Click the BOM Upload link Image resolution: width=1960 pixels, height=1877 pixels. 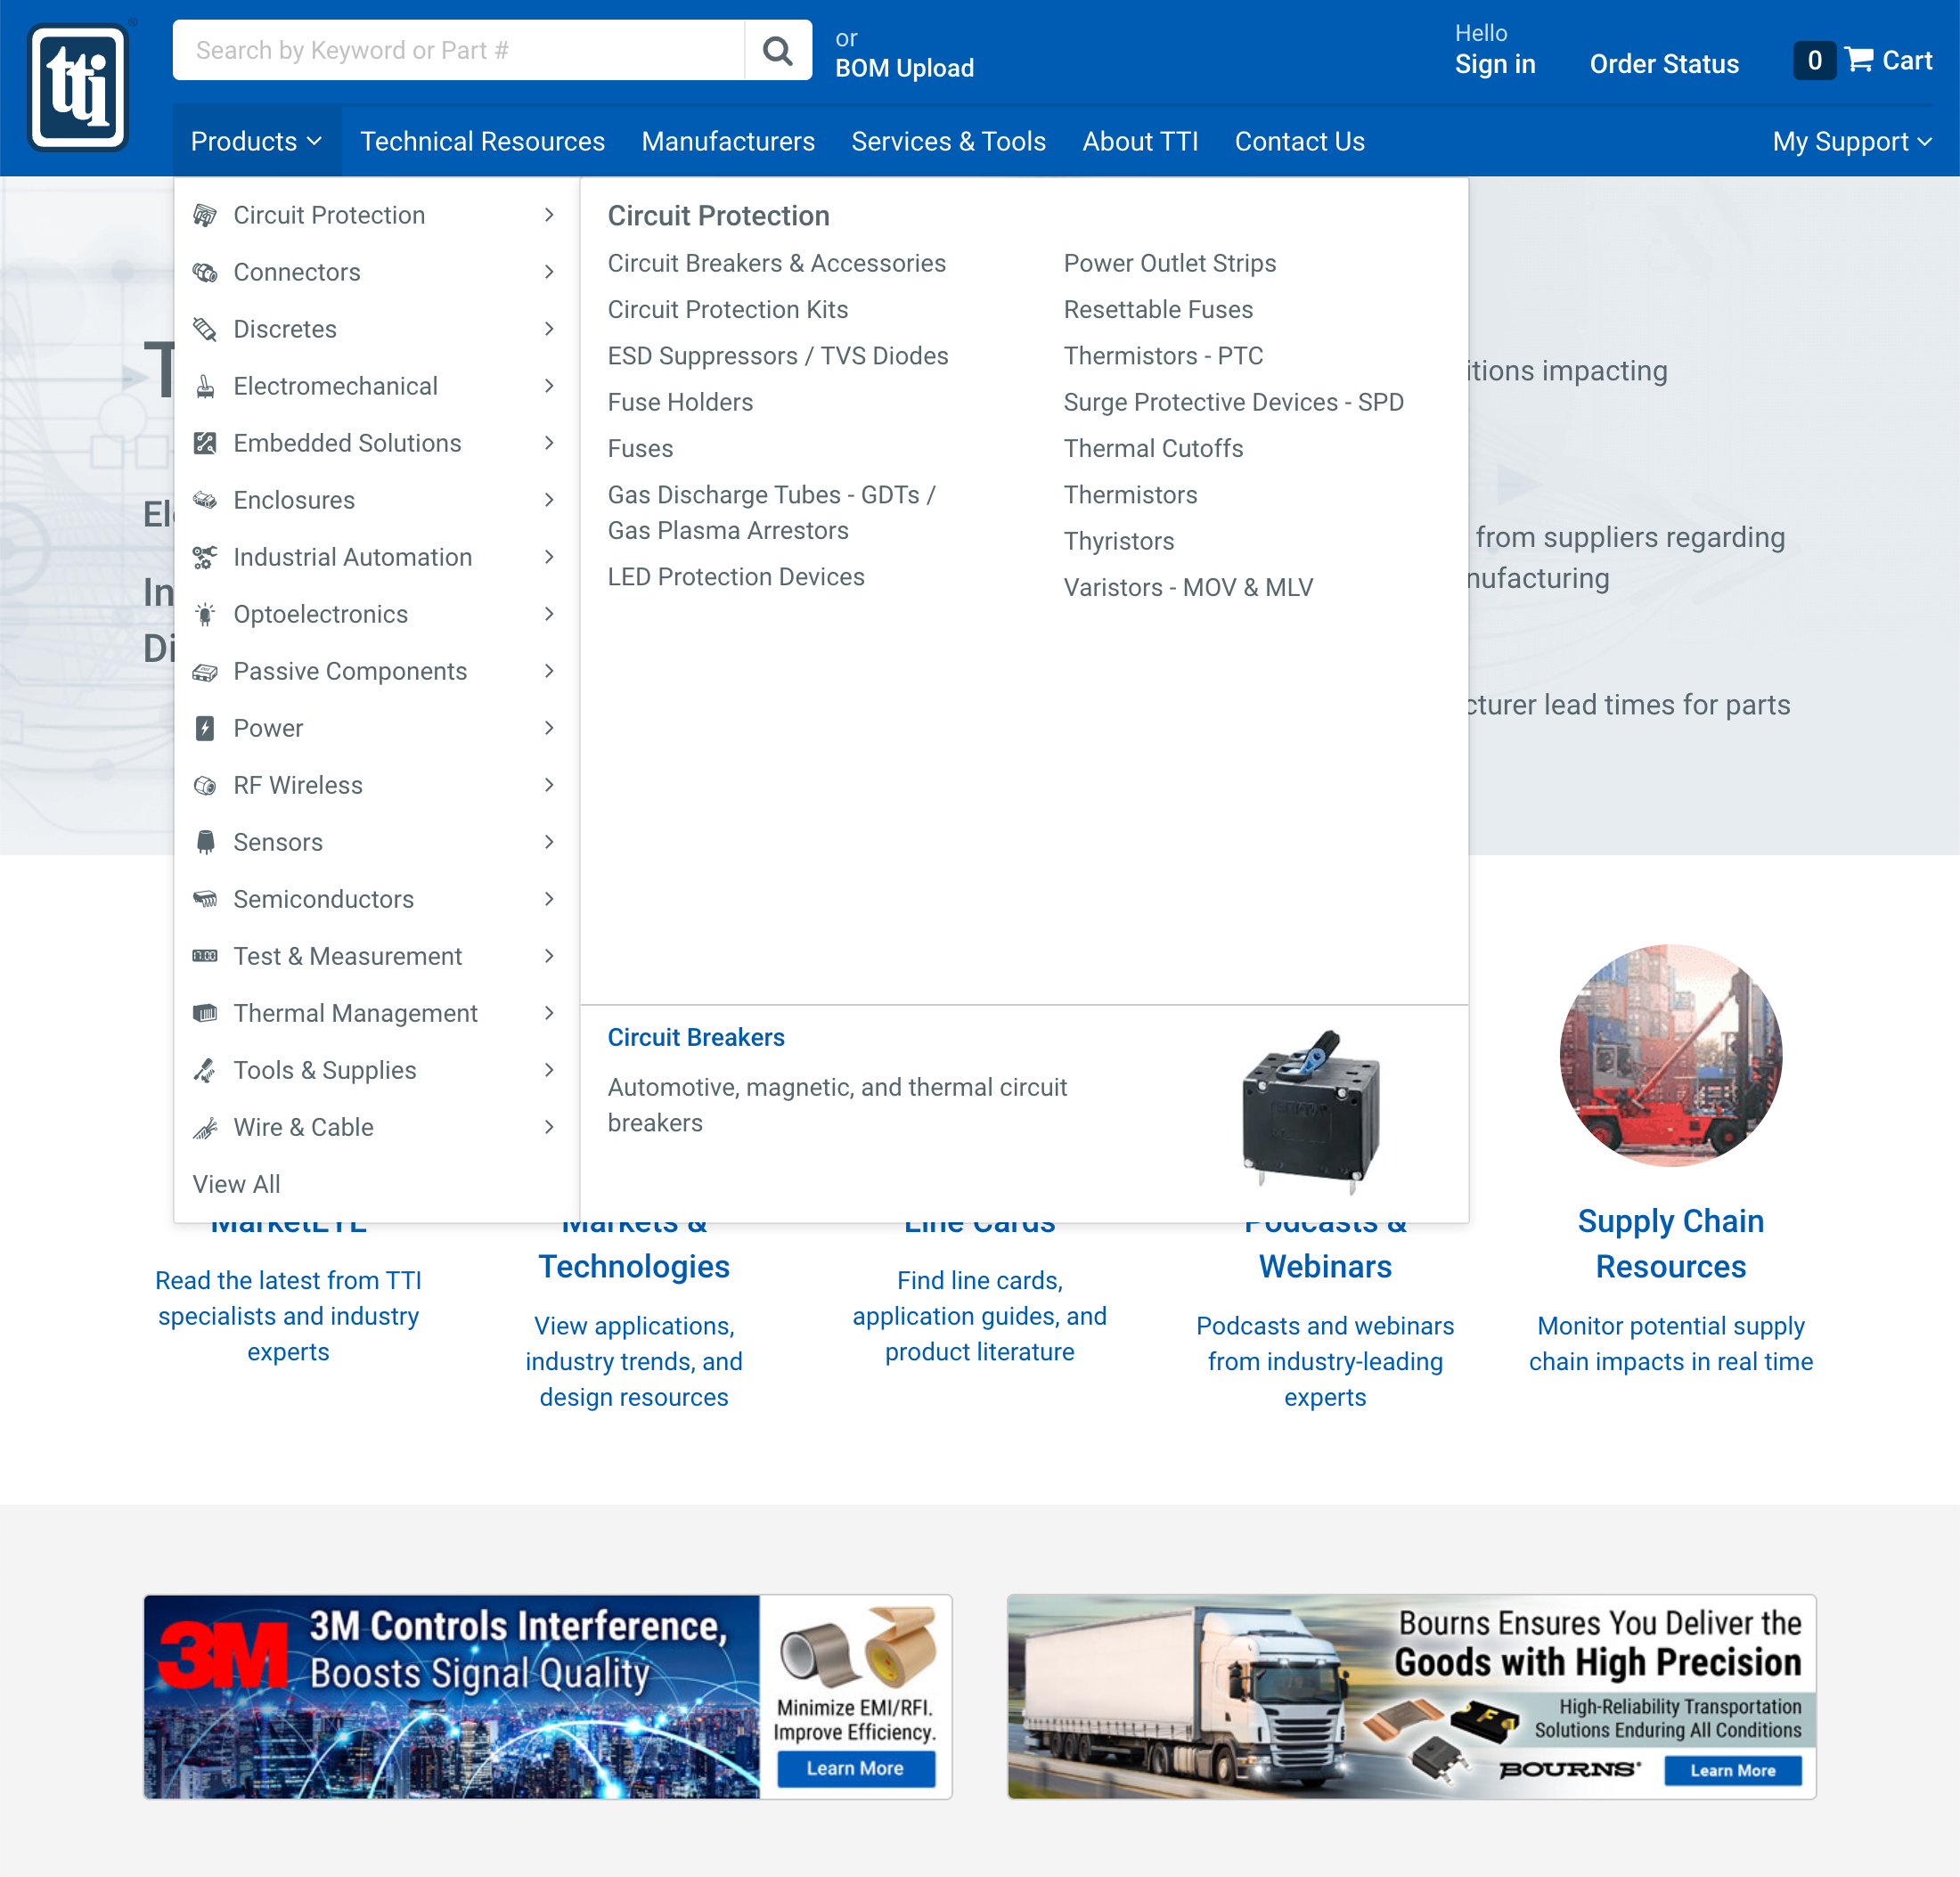(x=904, y=68)
